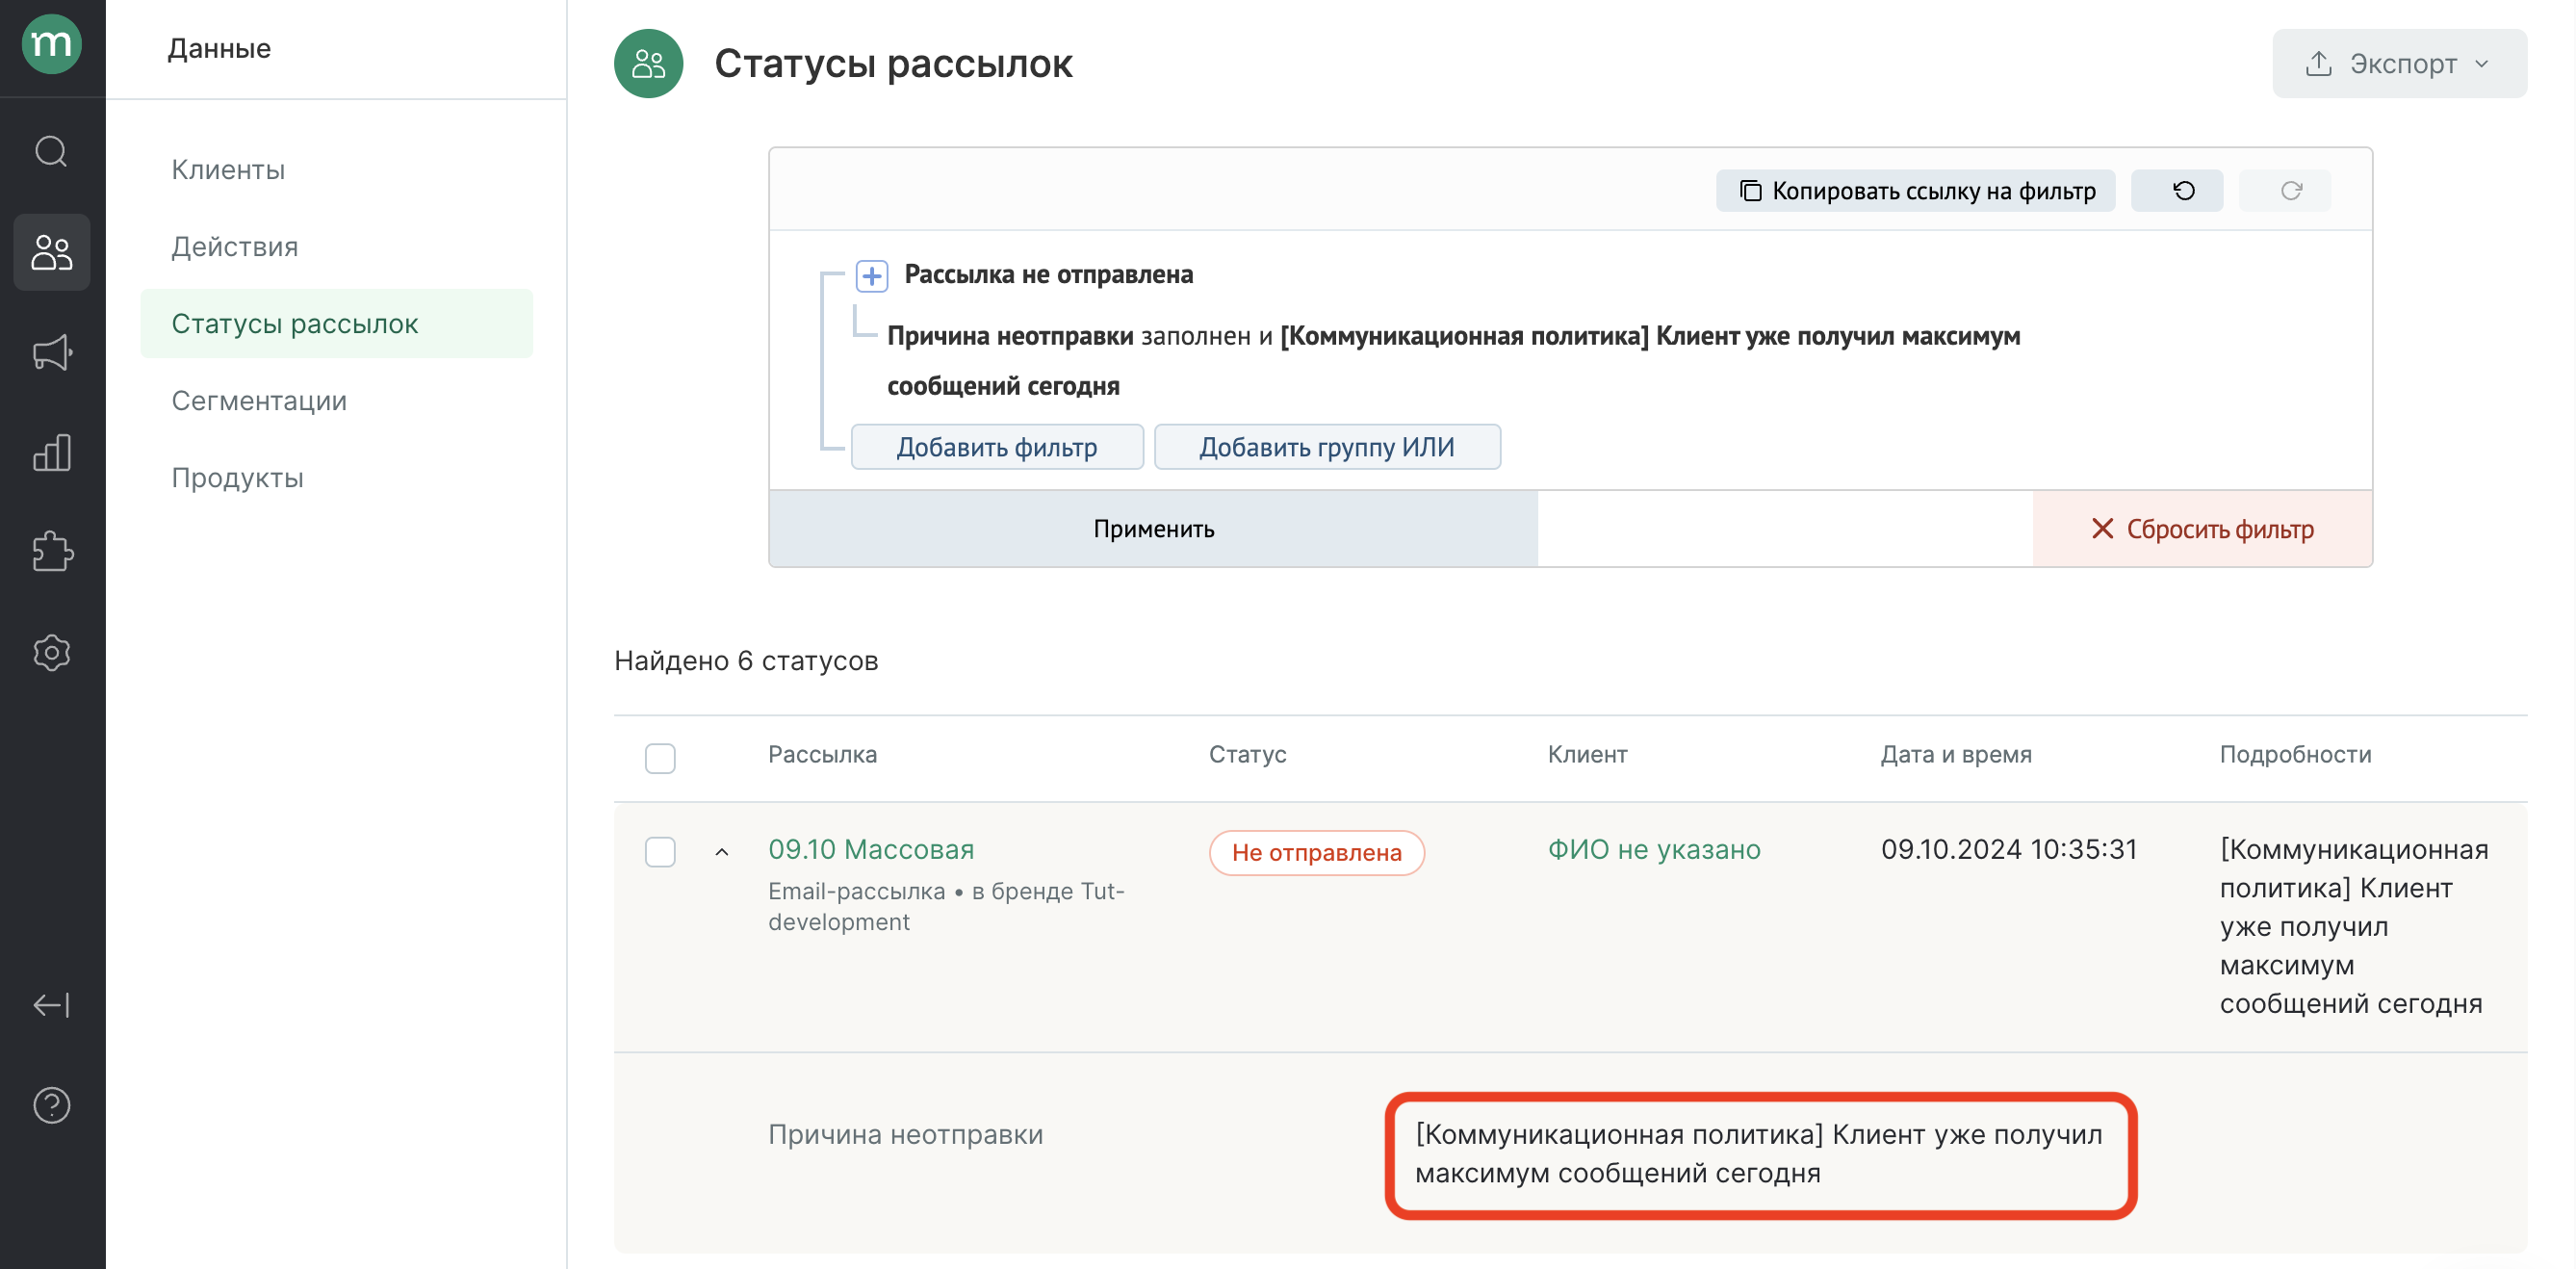Click the Рассылка не отправлена filter title

tap(1048, 274)
